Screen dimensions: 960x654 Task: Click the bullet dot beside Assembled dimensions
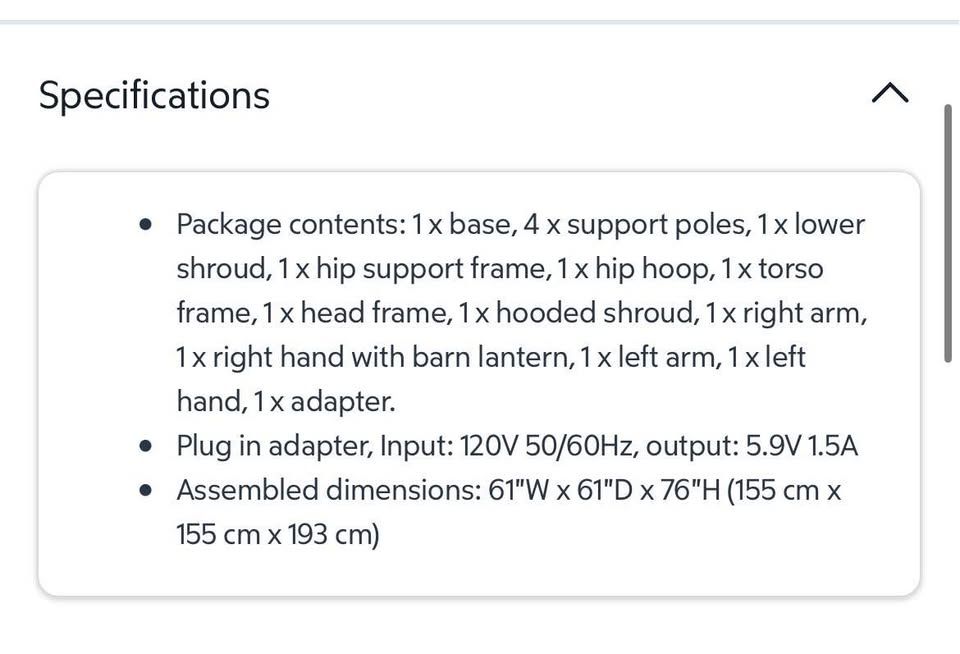[x=145, y=490]
